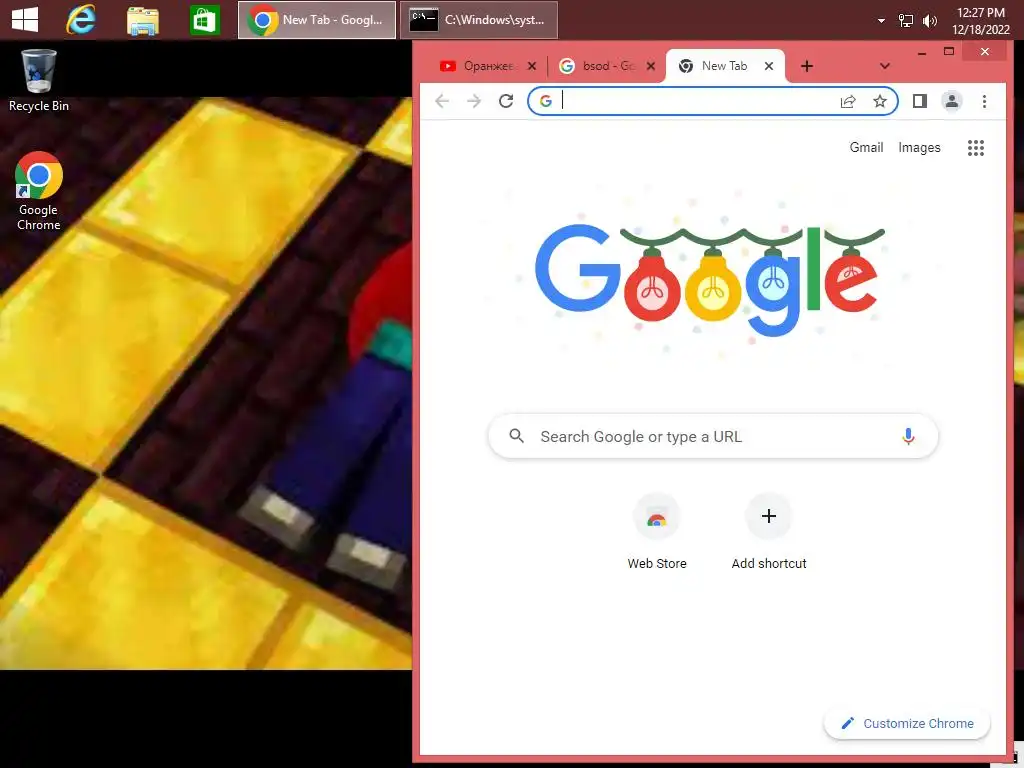Viewport: 1024px width, 768px height.
Task: Show hidden system tray icons arrow
Action: pyautogui.click(x=881, y=21)
